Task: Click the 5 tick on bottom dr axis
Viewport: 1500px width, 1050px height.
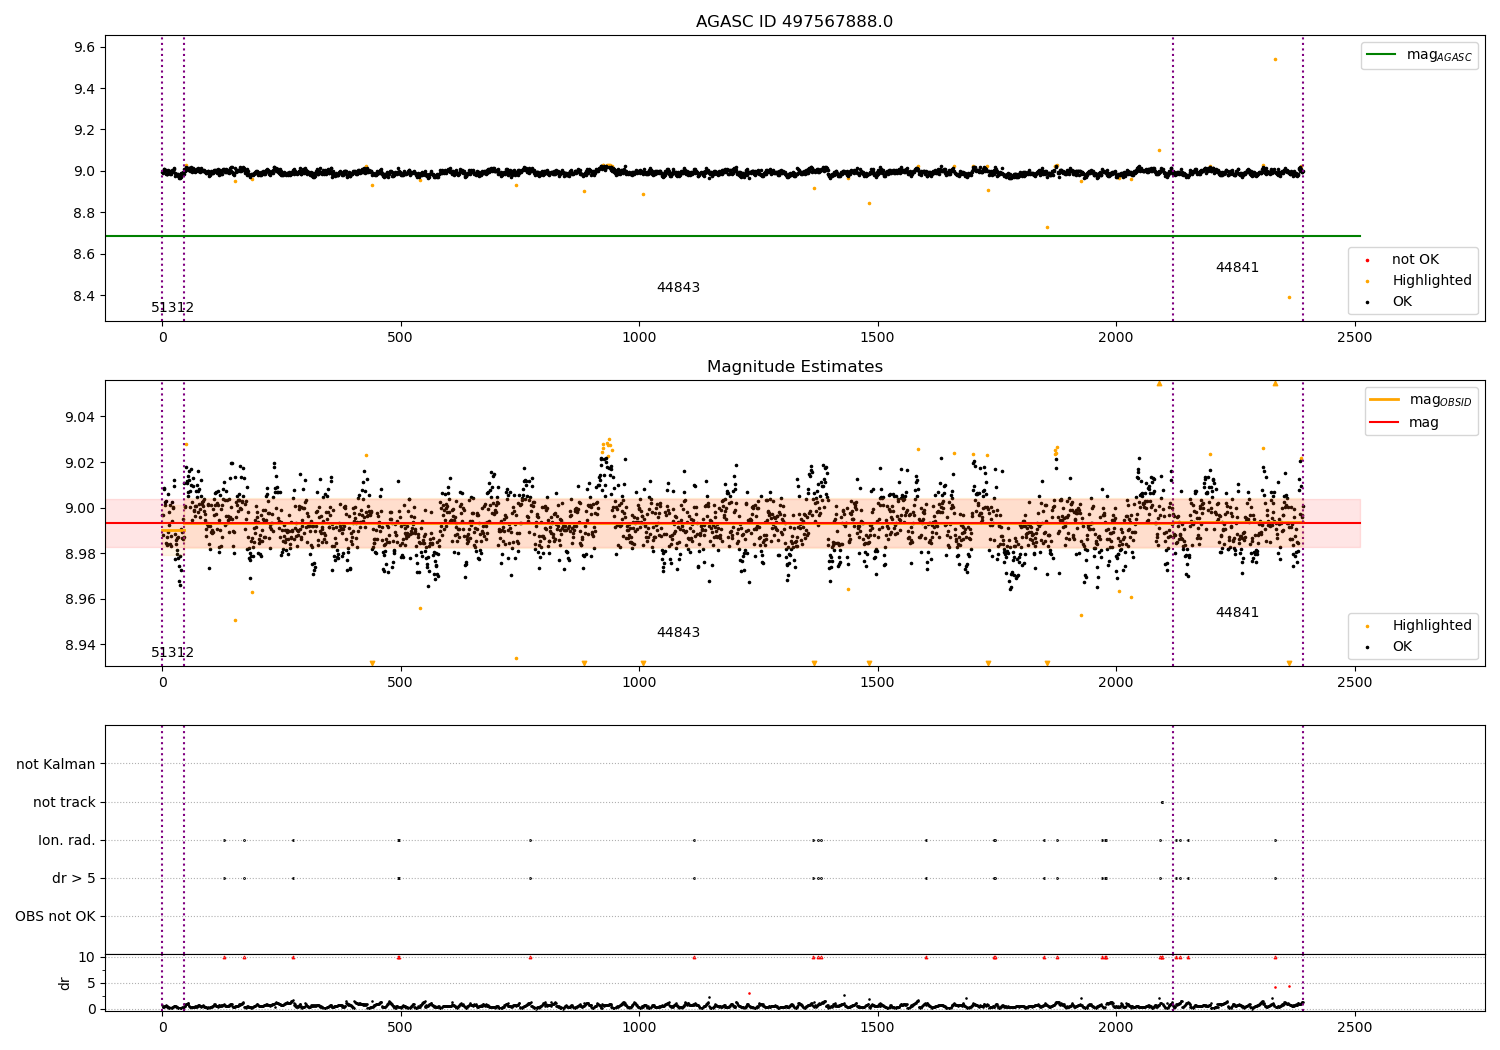Action: coord(91,983)
